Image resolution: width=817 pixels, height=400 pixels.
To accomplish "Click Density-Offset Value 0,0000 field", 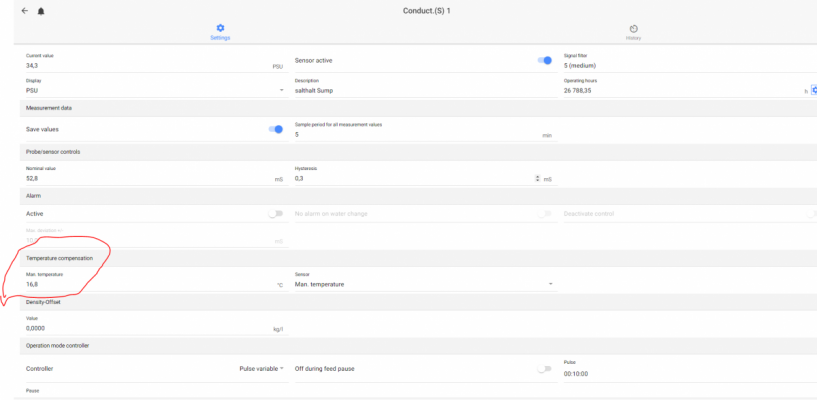I will [155, 329].
